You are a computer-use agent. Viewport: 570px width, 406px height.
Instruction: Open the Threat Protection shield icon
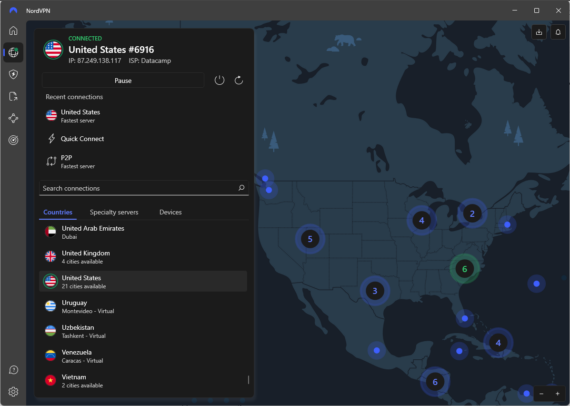[x=13, y=74]
